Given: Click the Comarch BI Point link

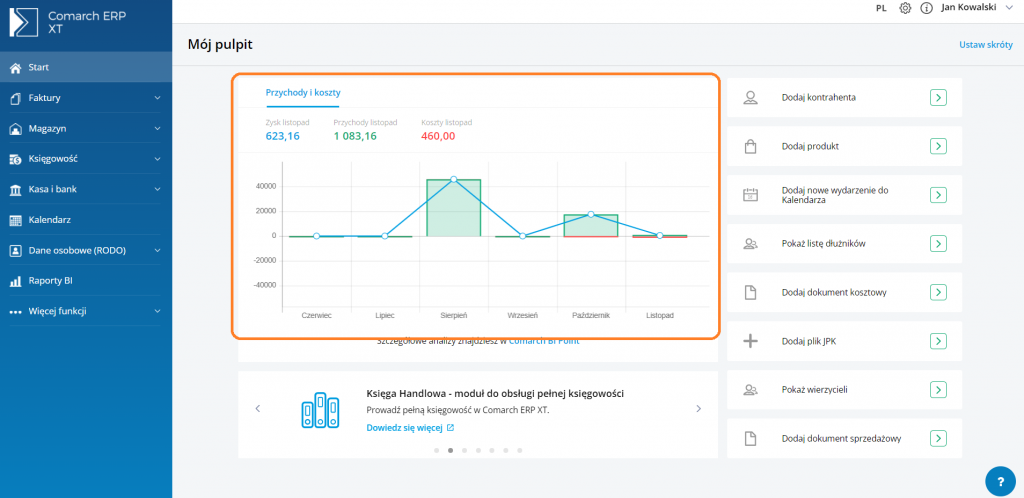Looking at the screenshot, I should [544, 340].
